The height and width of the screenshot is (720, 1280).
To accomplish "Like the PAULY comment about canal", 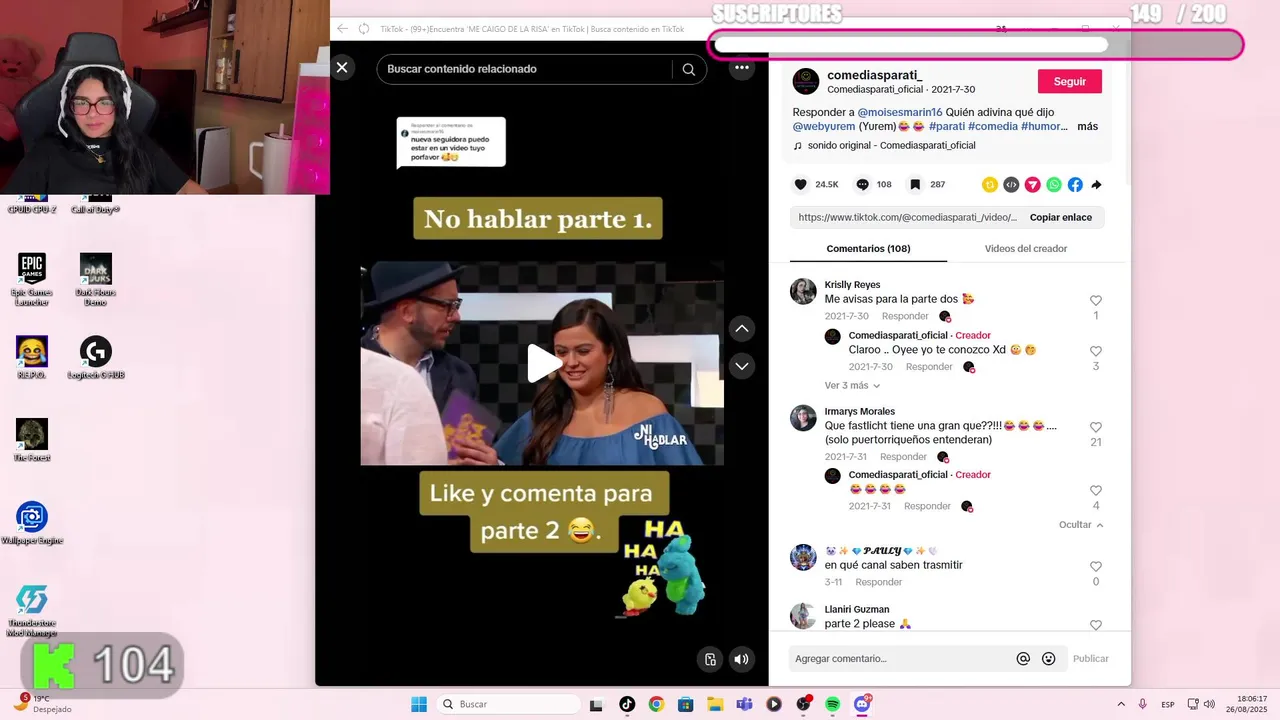I will tap(1095, 567).
